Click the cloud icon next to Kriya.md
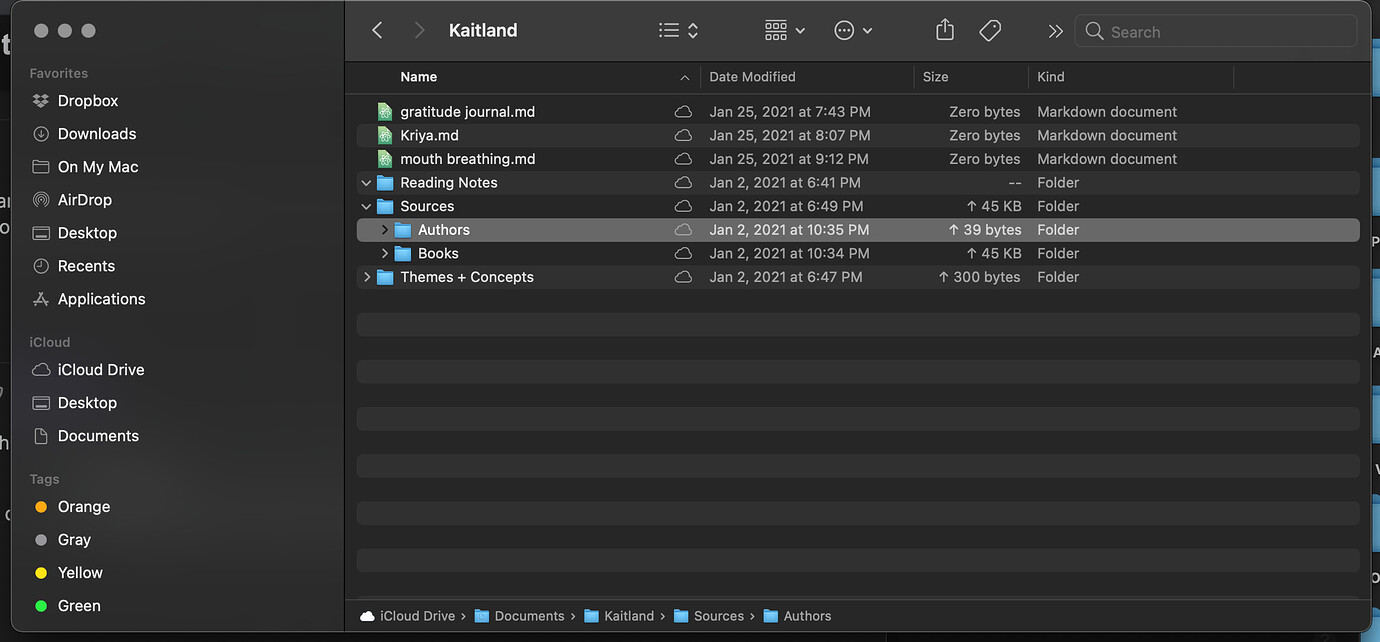1380x642 pixels. 684,135
